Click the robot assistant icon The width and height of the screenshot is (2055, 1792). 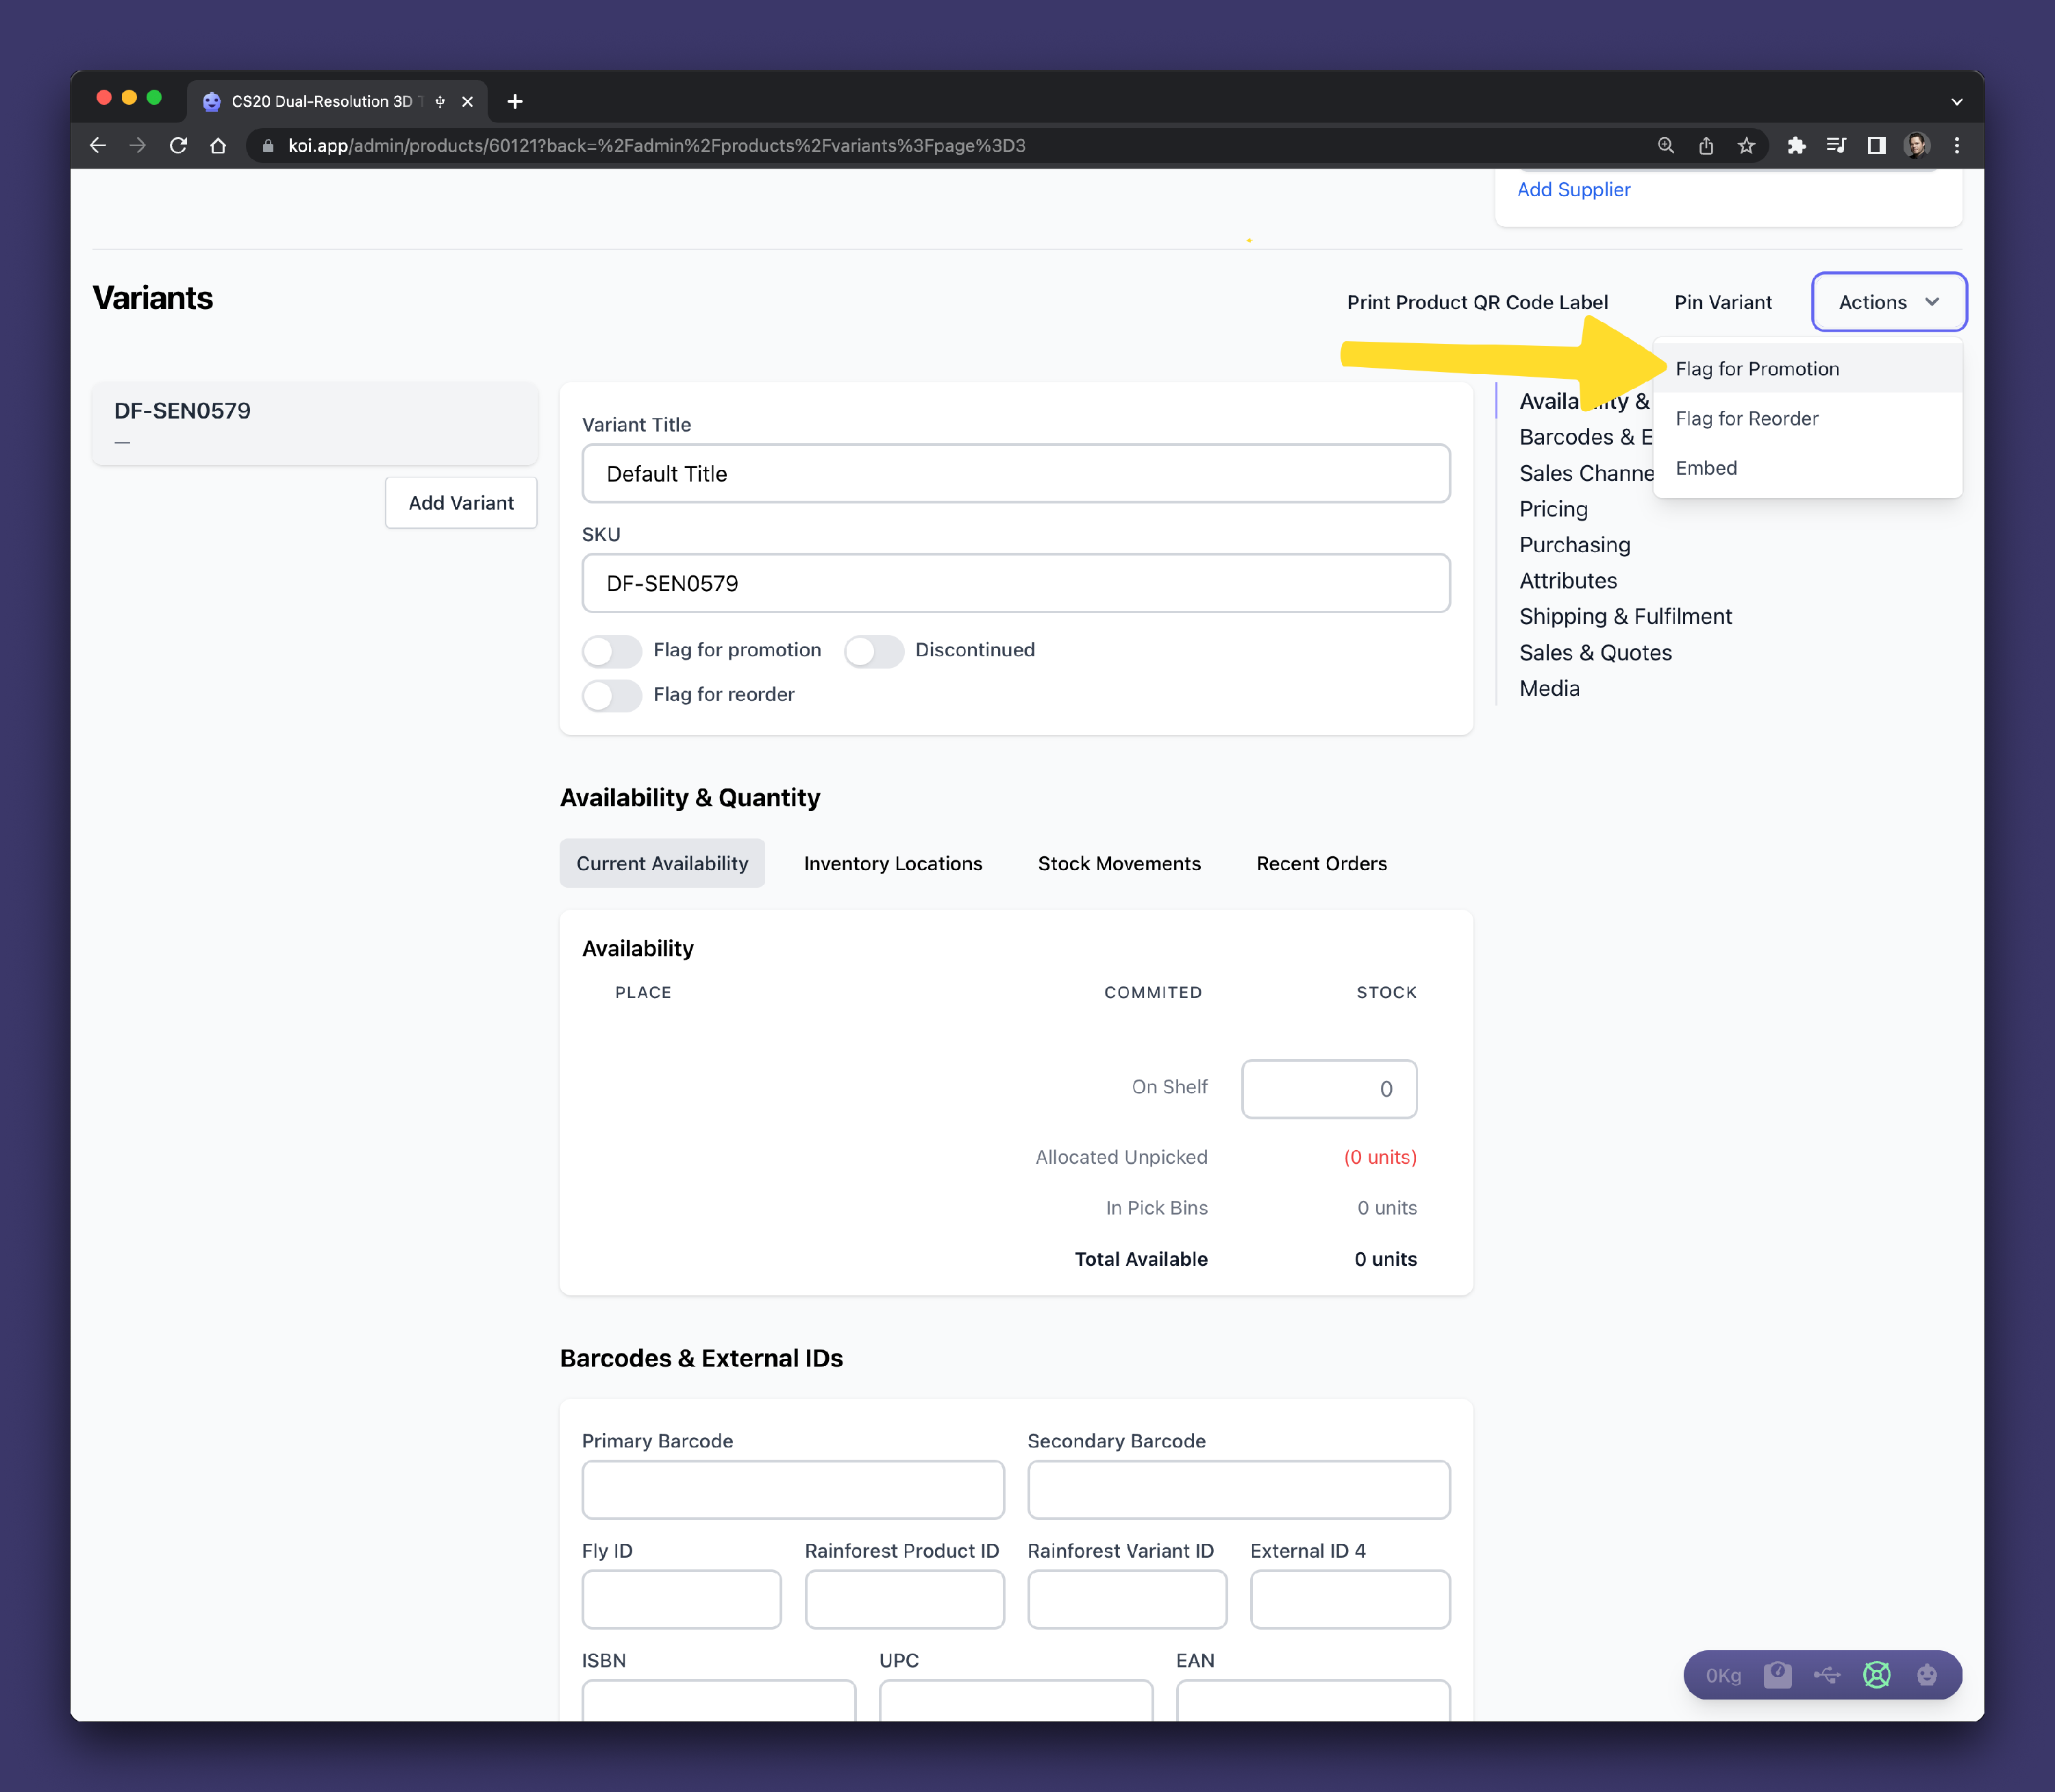pos(1926,1675)
